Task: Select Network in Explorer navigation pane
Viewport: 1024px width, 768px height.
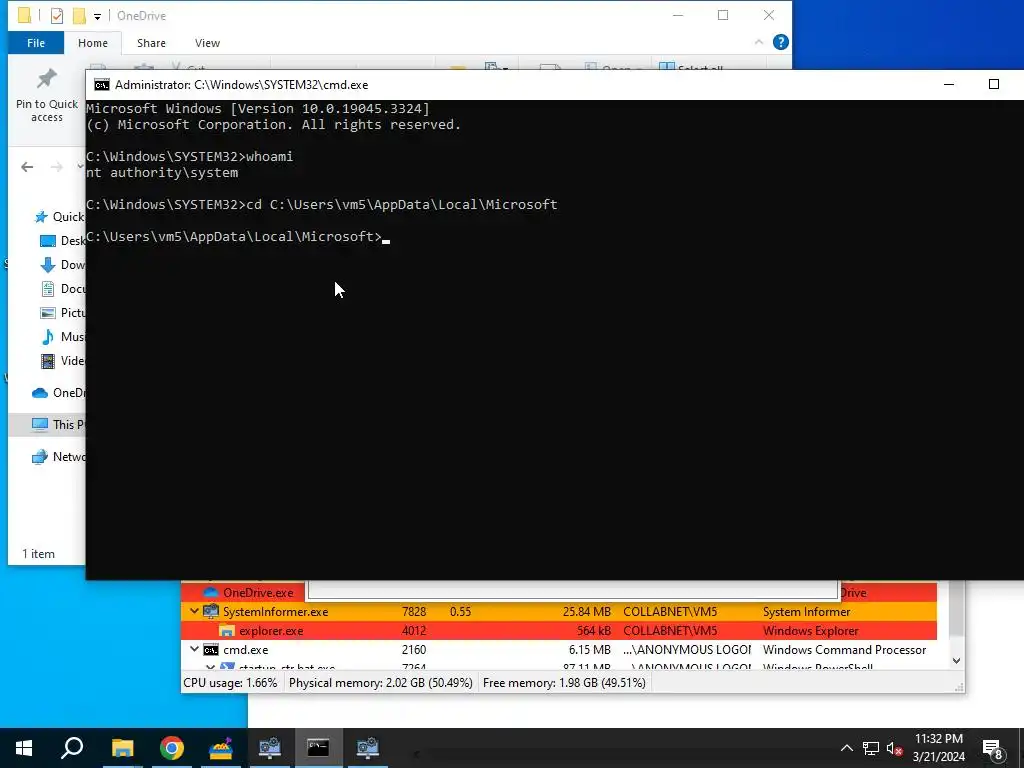Action: pyautogui.click(x=59, y=456)
